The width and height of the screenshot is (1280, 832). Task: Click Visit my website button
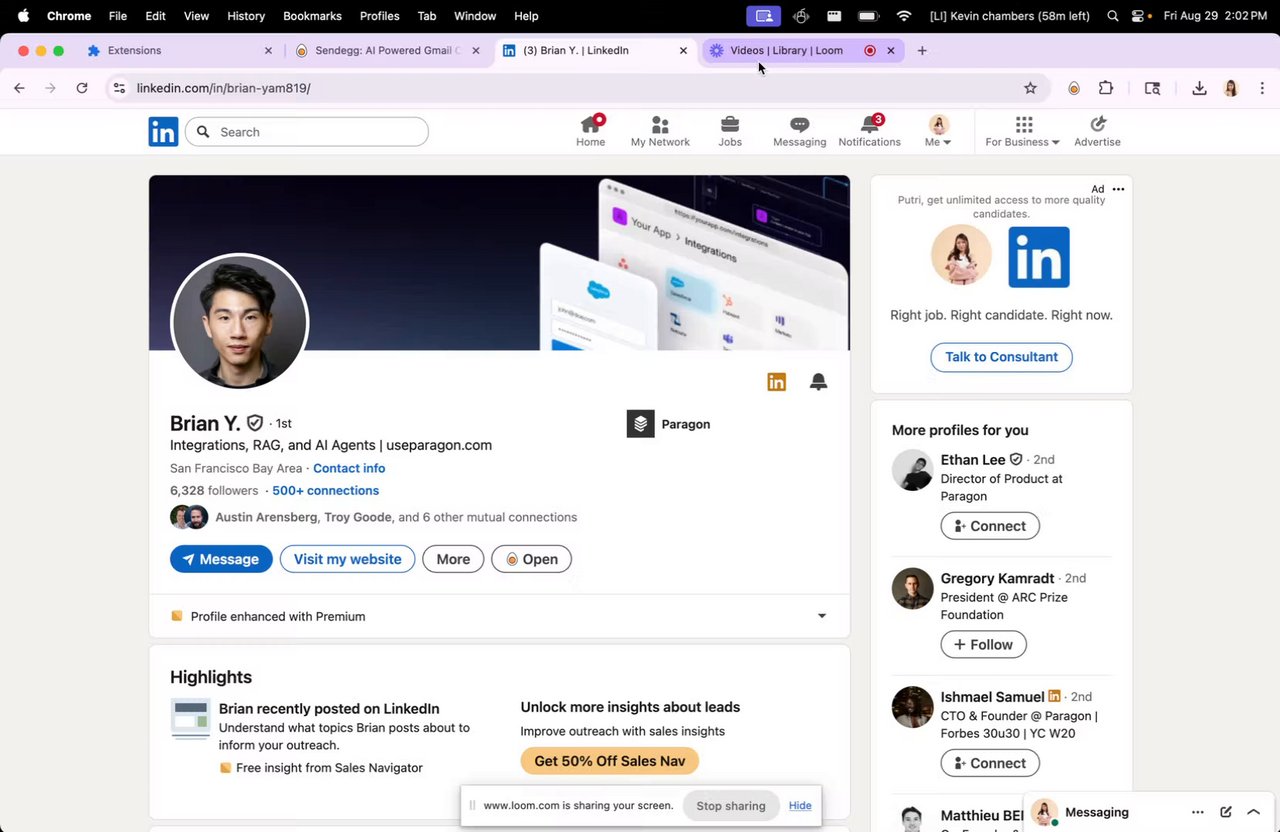point(347,559)
